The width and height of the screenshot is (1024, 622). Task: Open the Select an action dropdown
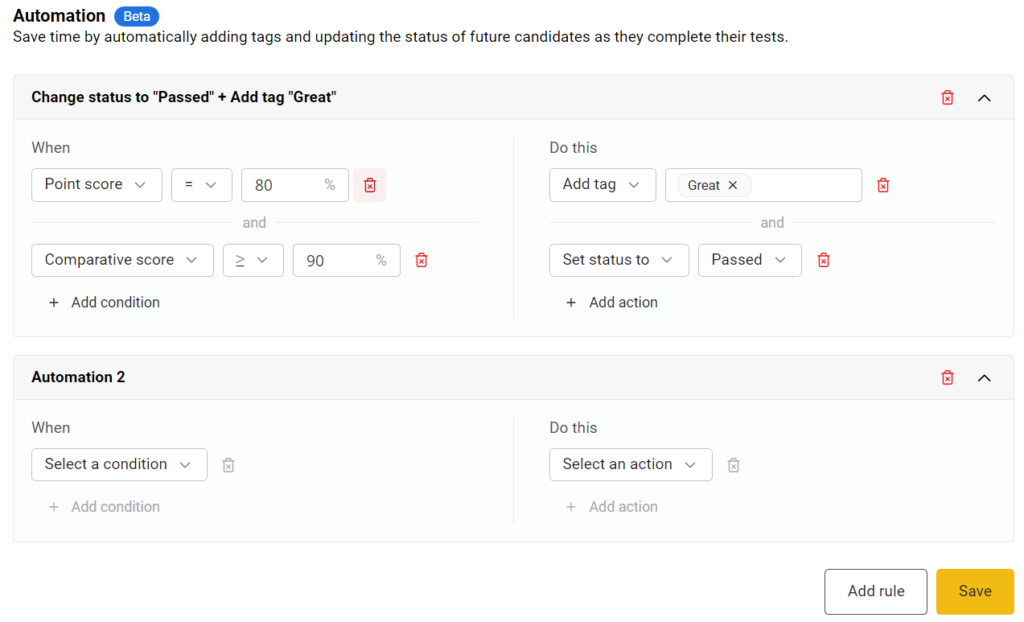[630, 465]
